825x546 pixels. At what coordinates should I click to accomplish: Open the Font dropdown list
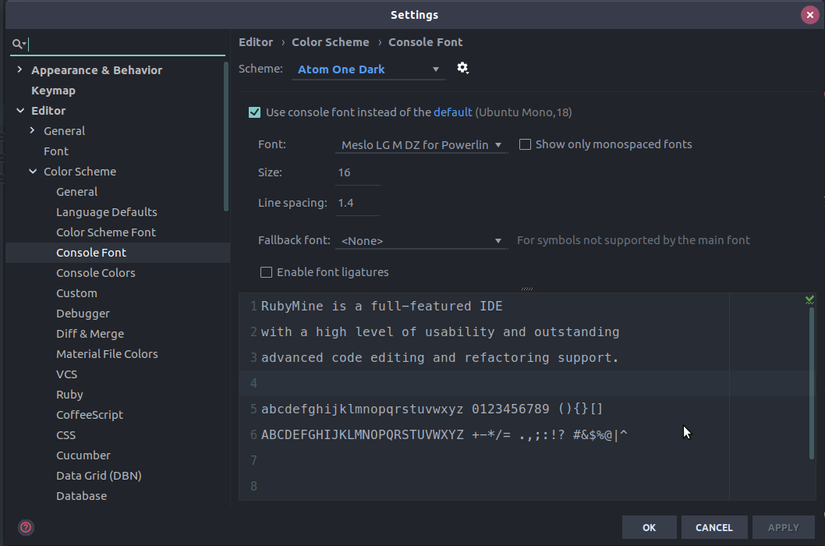[x=422, y=145]
